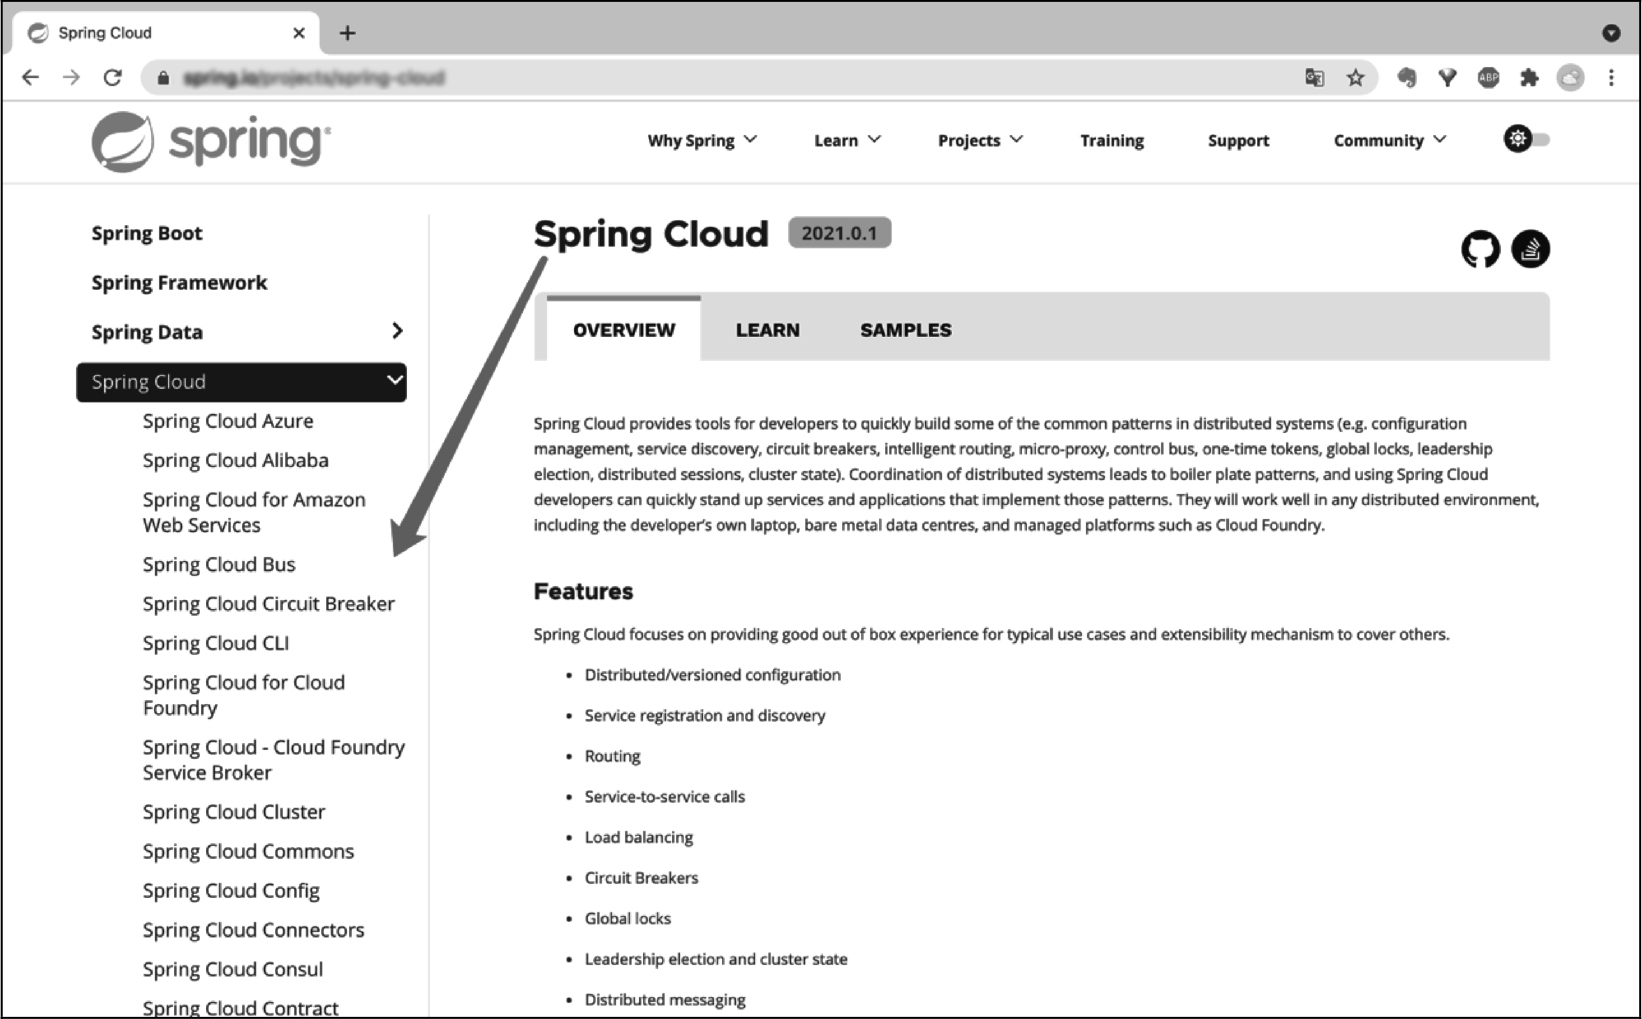Select the Spring Cloud browser tab

pyautogui.click(x=165, y=33)
